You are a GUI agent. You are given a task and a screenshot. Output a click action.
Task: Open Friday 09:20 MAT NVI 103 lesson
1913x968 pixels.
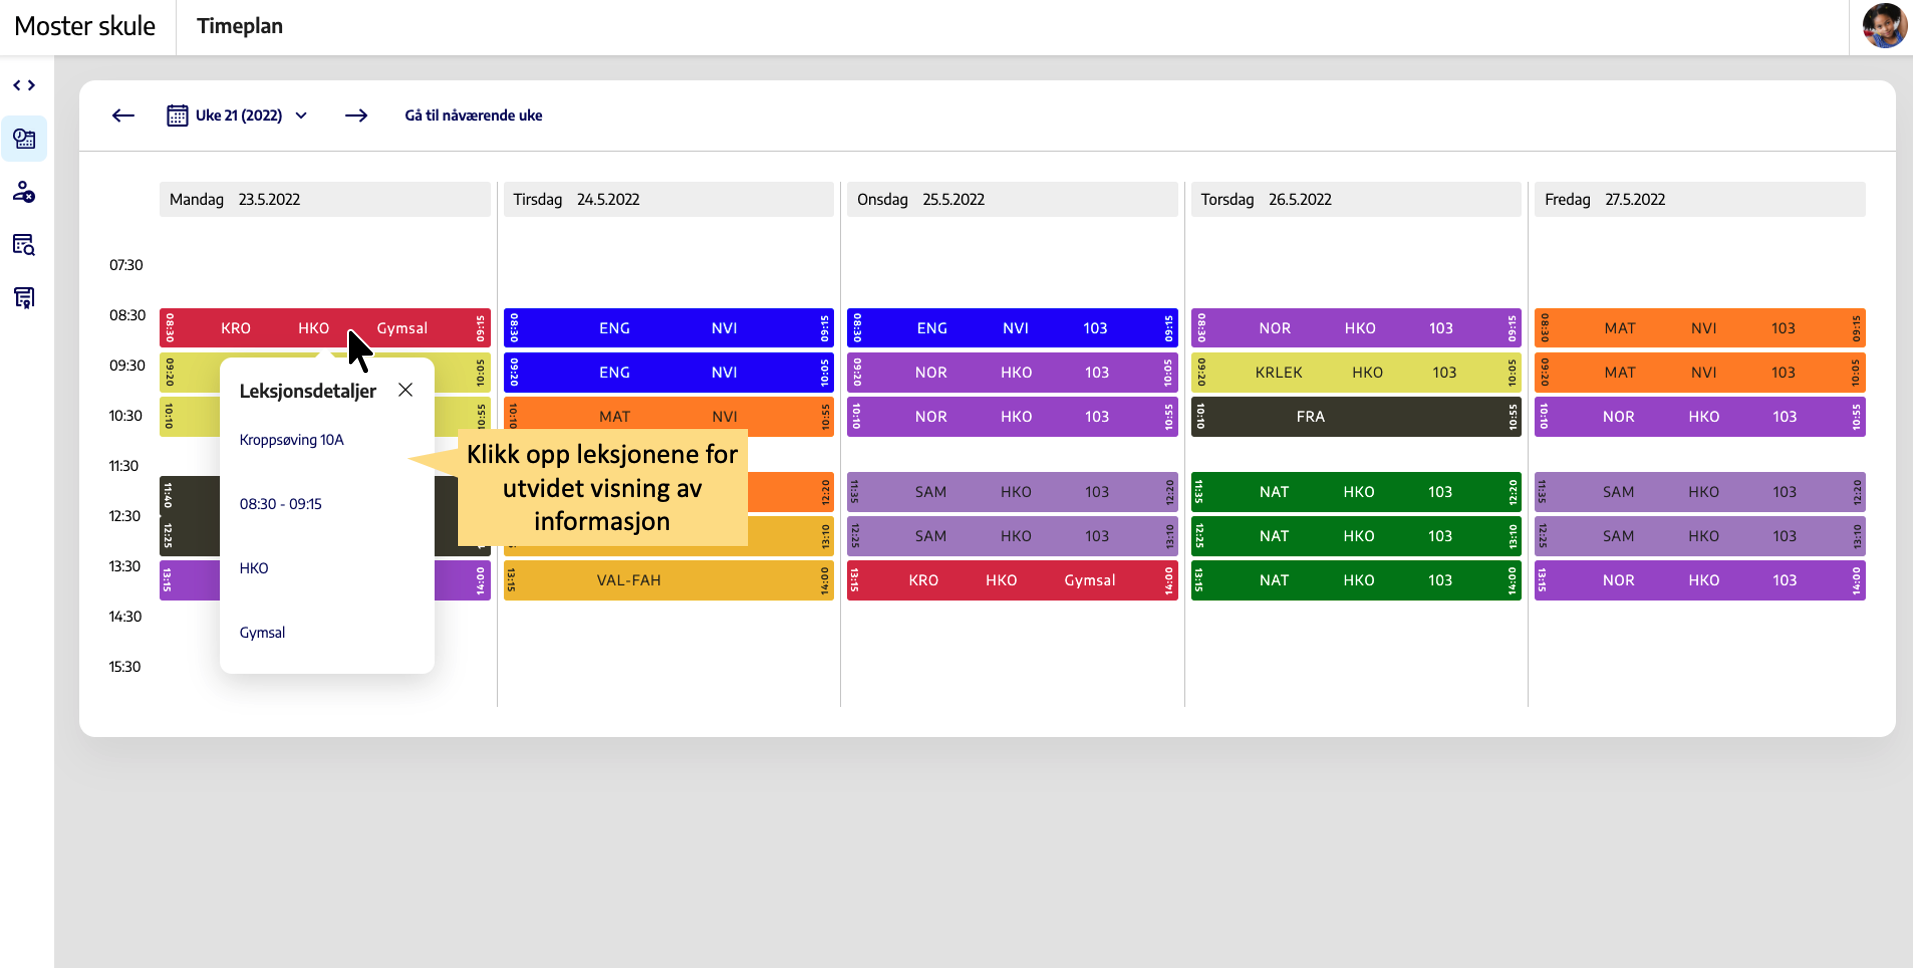point(1700,372)
